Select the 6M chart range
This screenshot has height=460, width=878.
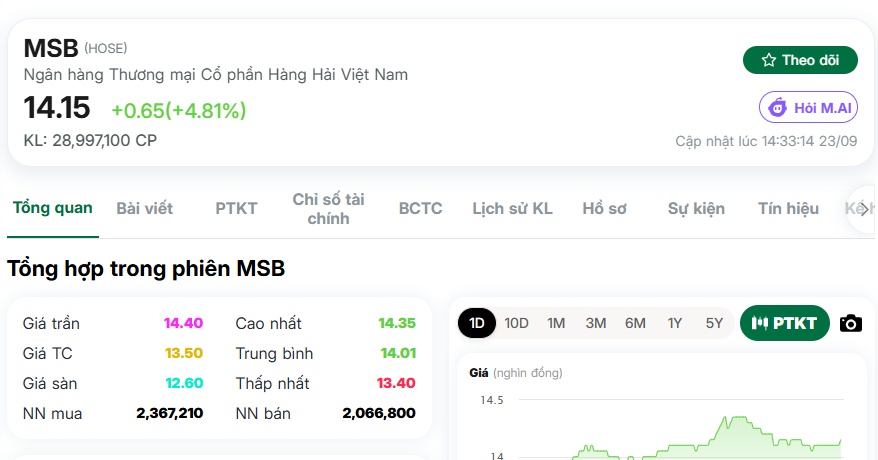point(636,323)
